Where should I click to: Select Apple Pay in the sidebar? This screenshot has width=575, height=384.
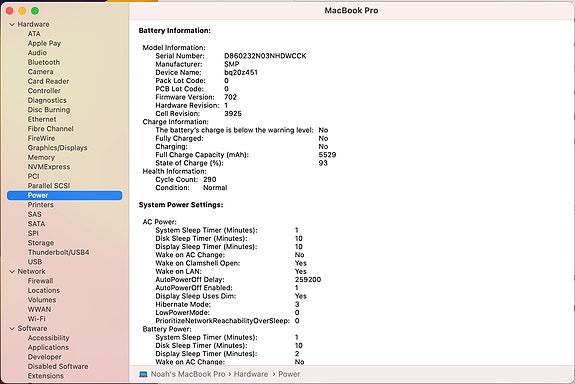[x=44, y=43]
